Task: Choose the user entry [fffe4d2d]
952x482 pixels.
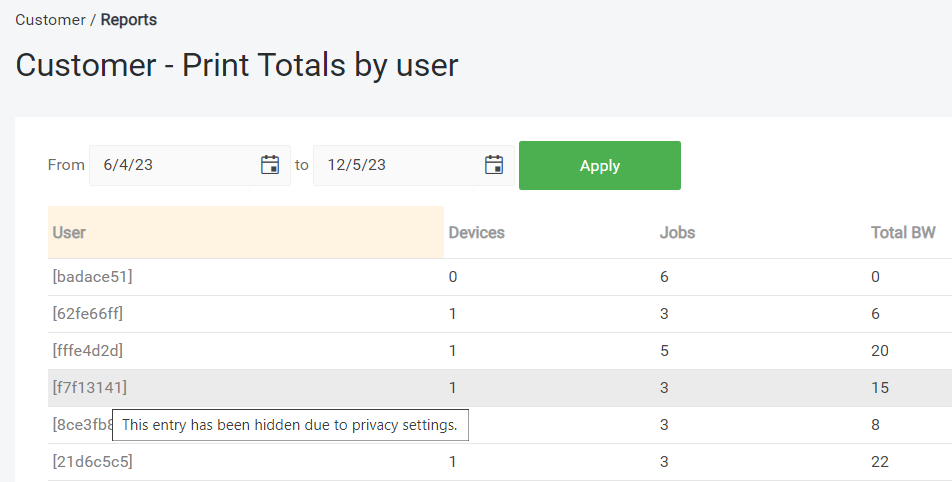Action: point(88,351)
